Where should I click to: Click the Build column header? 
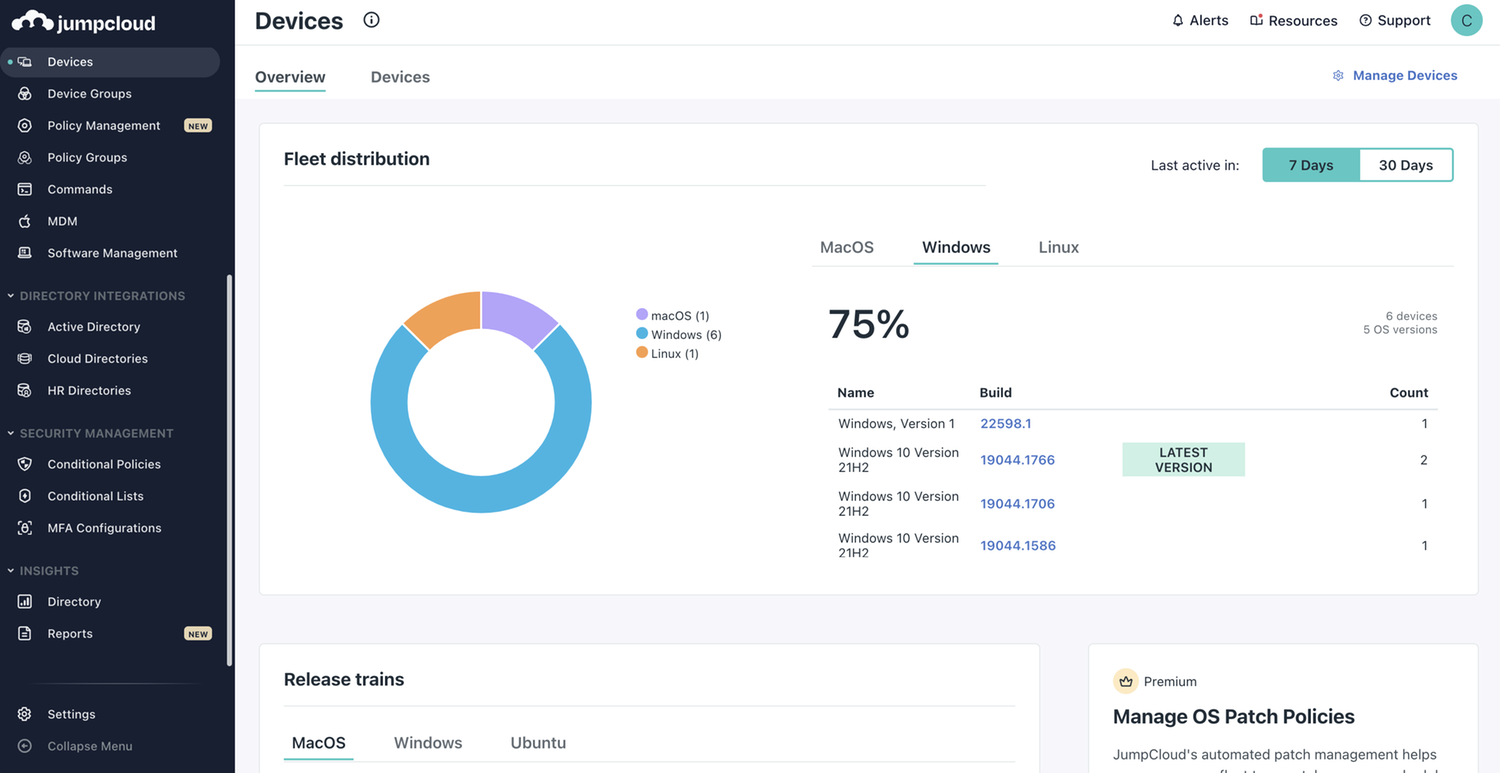tap(996, 393)
